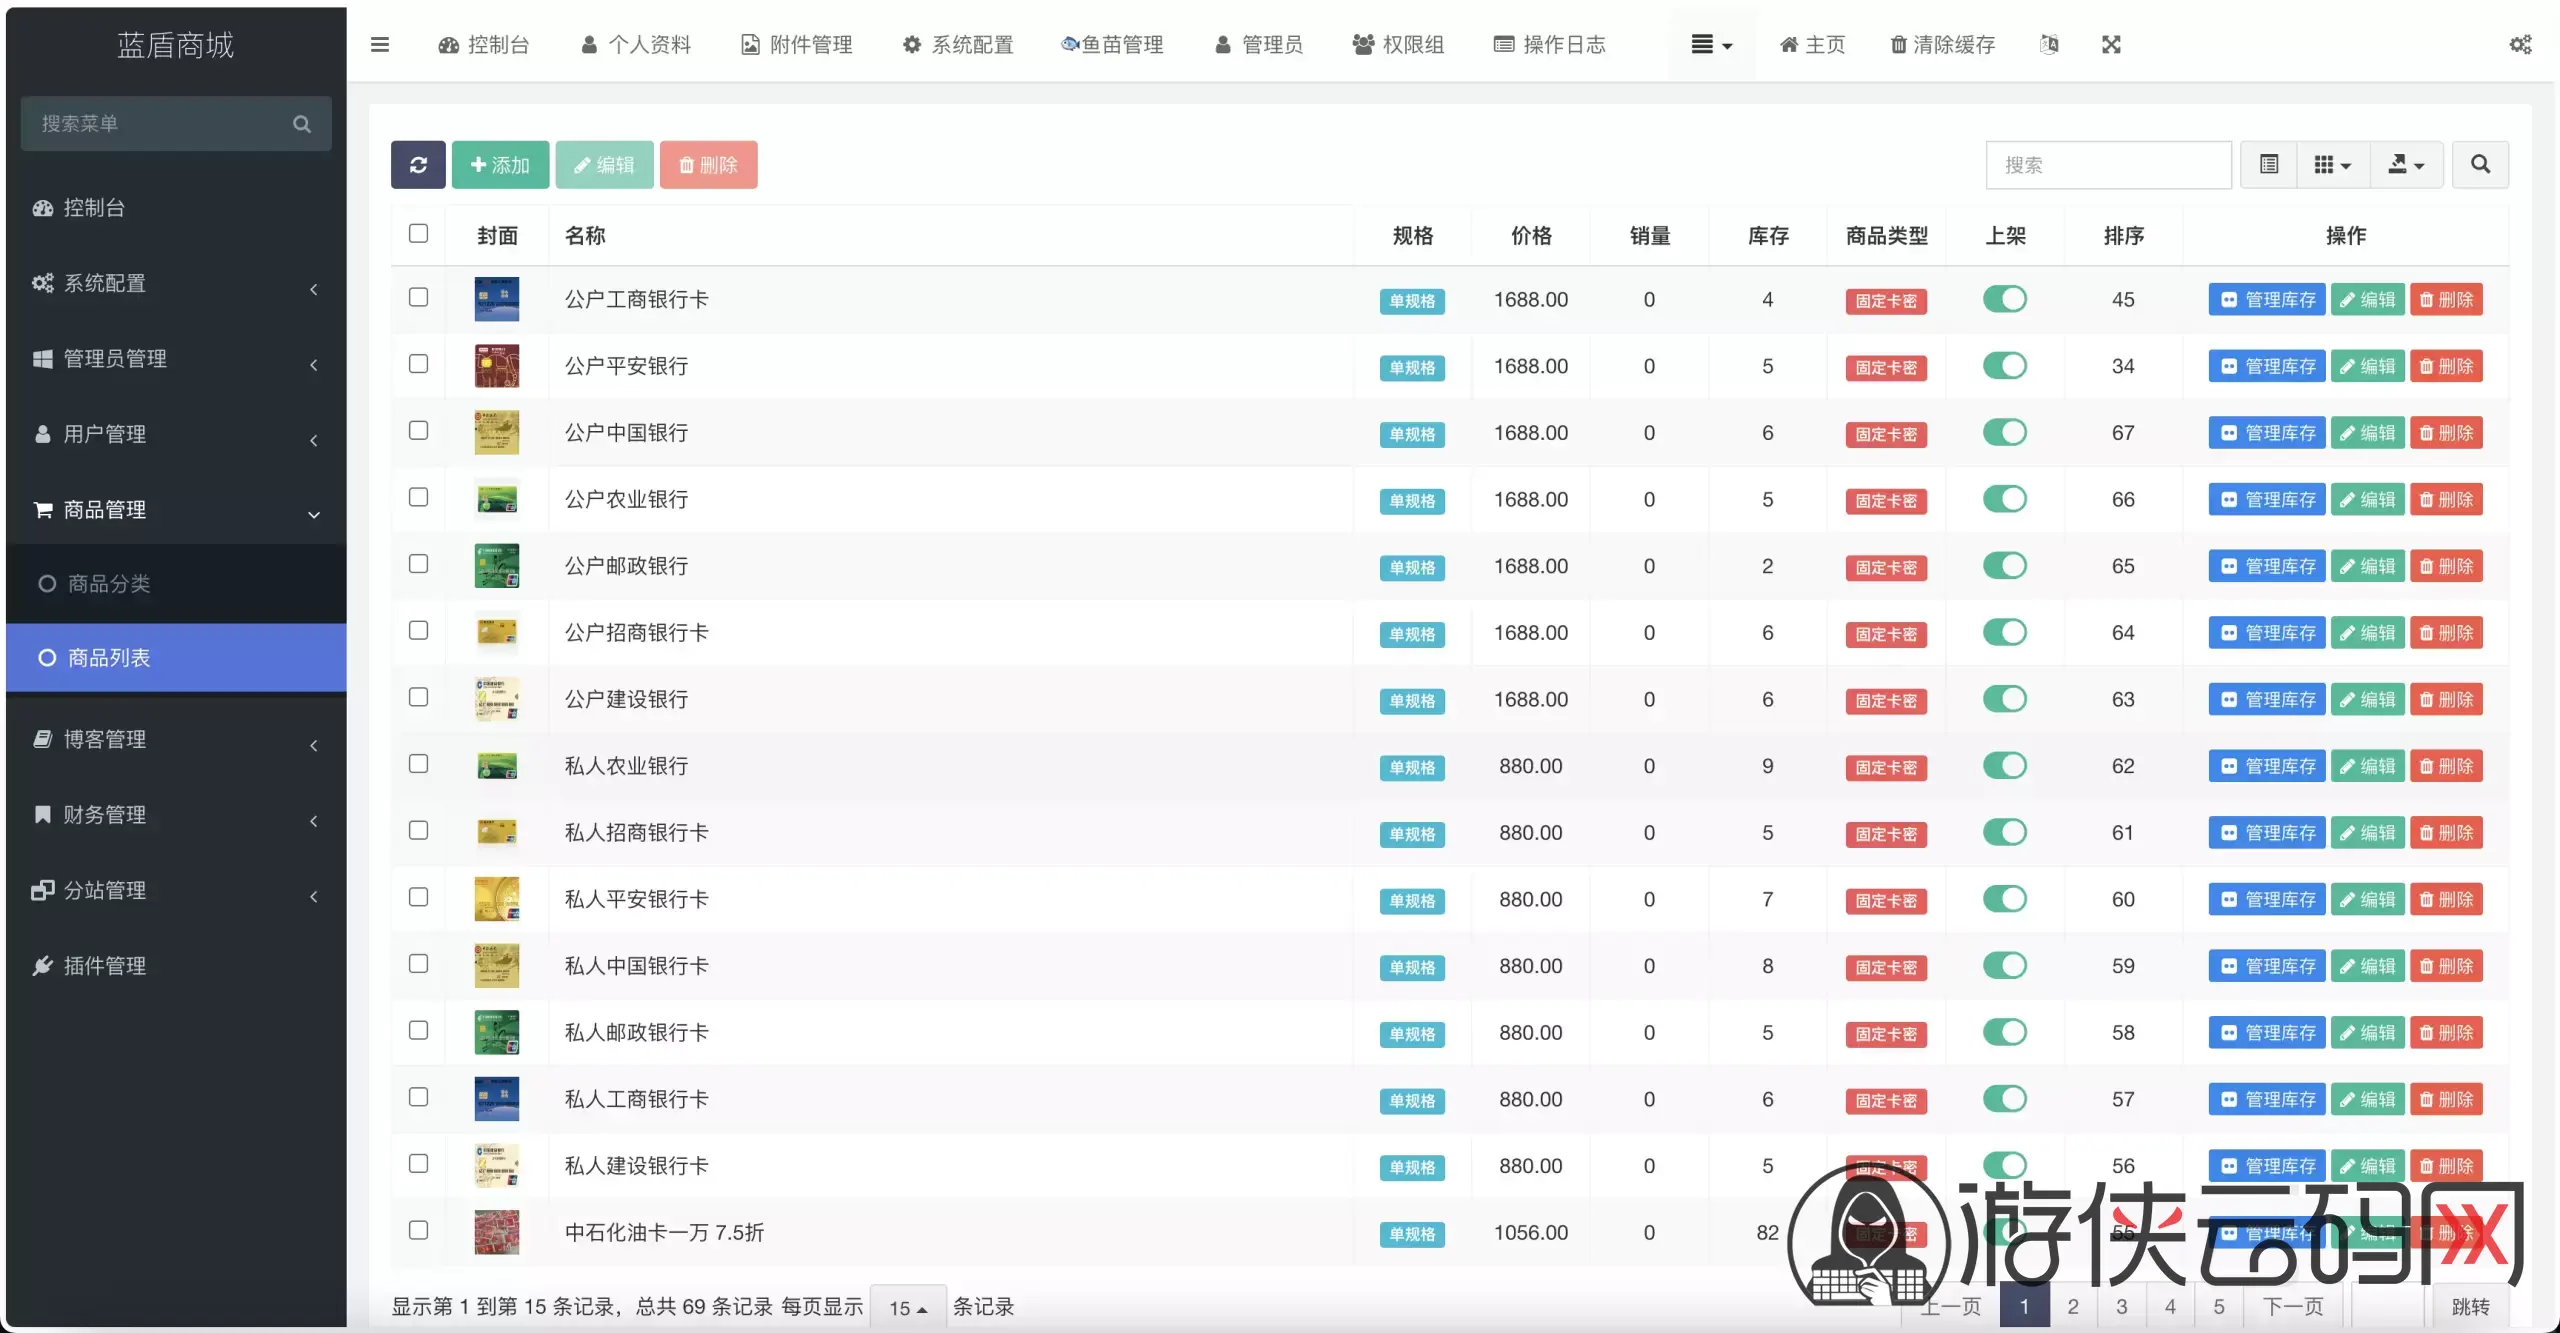2560x1333 pixels.
Task: Check the 公户农业银行 row checkbox
Action: (x=418, y=497)
